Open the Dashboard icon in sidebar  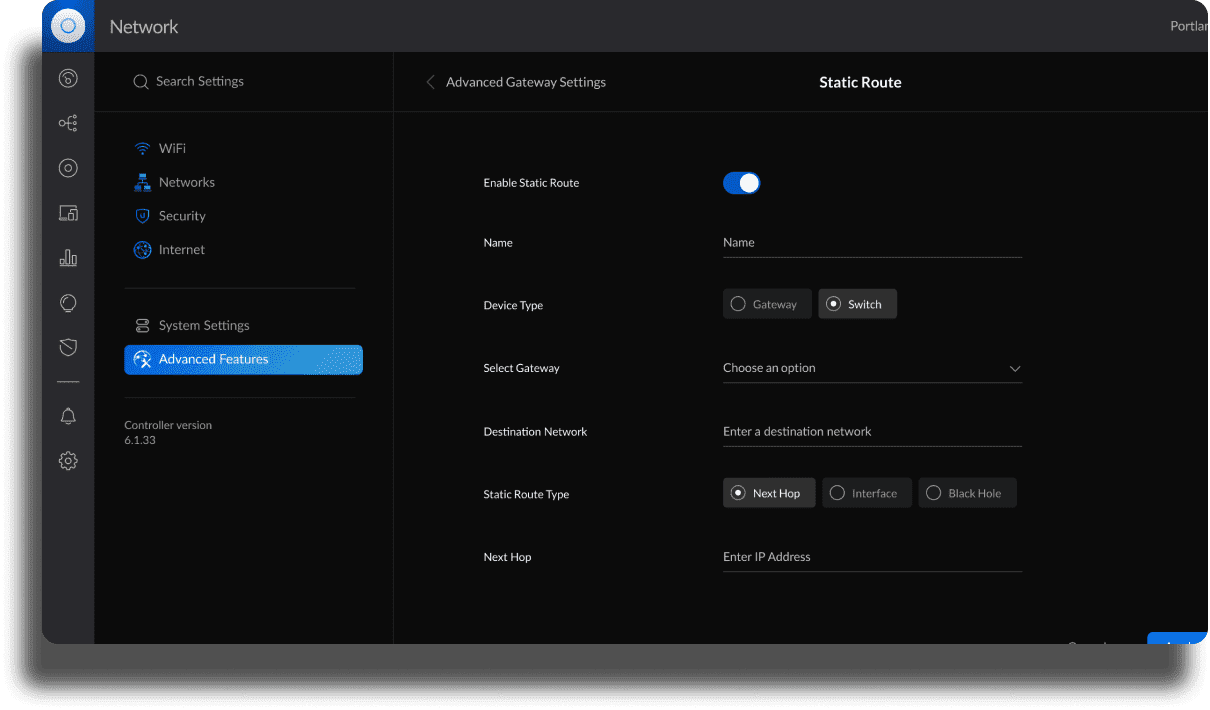(x=68, y=79)
